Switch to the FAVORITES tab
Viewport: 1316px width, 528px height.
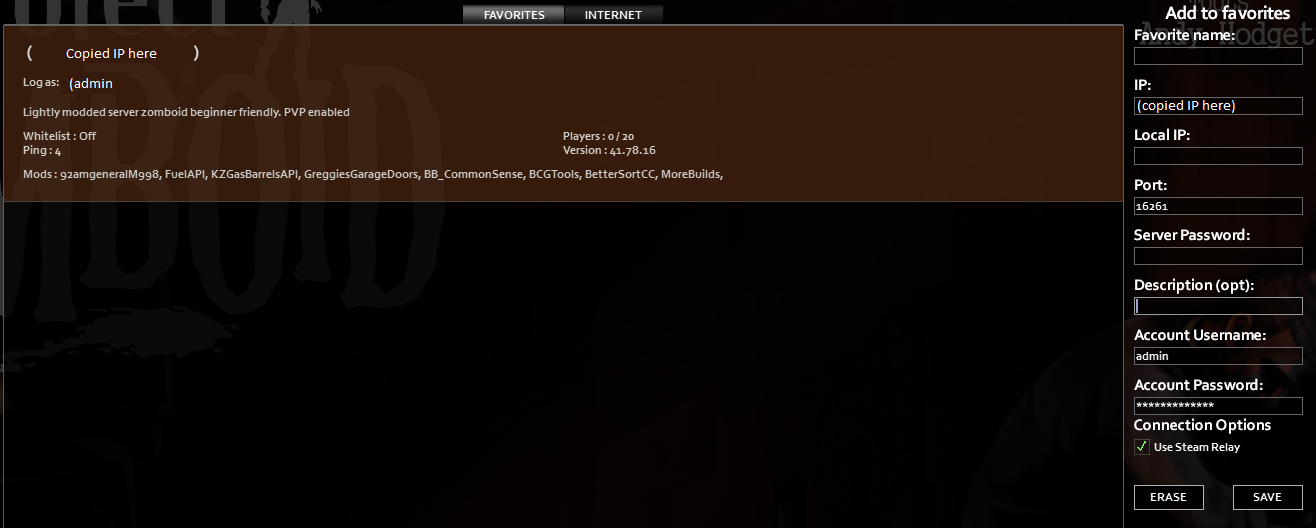(514, 15)
